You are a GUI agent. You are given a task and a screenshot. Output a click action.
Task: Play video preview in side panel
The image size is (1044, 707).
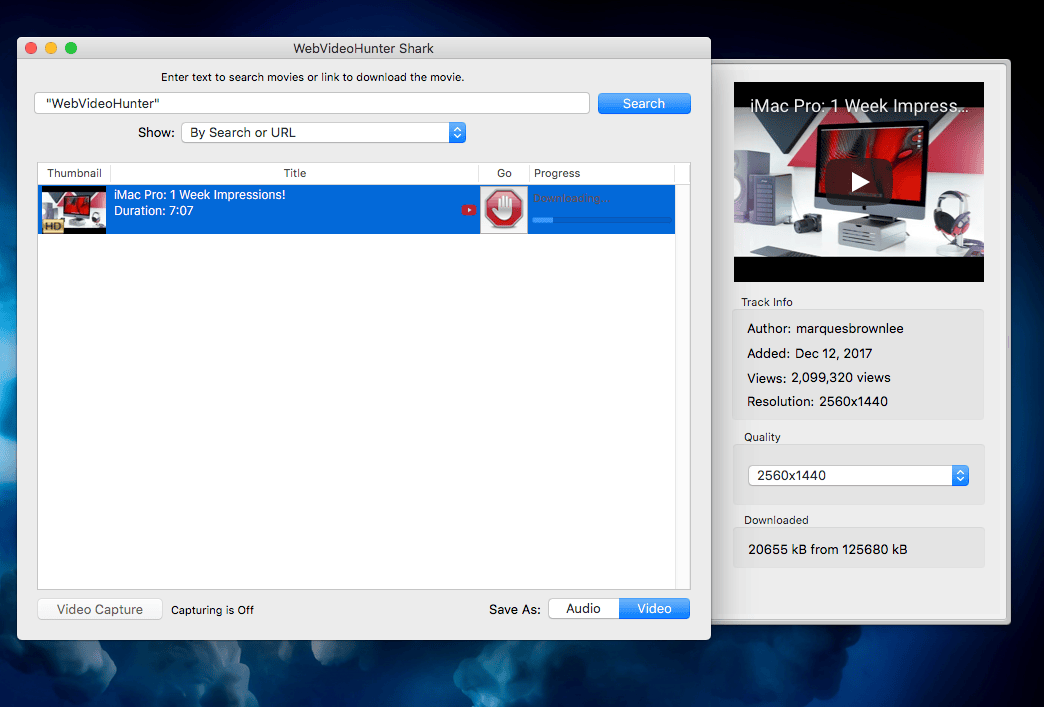click(x=859, y=182)
